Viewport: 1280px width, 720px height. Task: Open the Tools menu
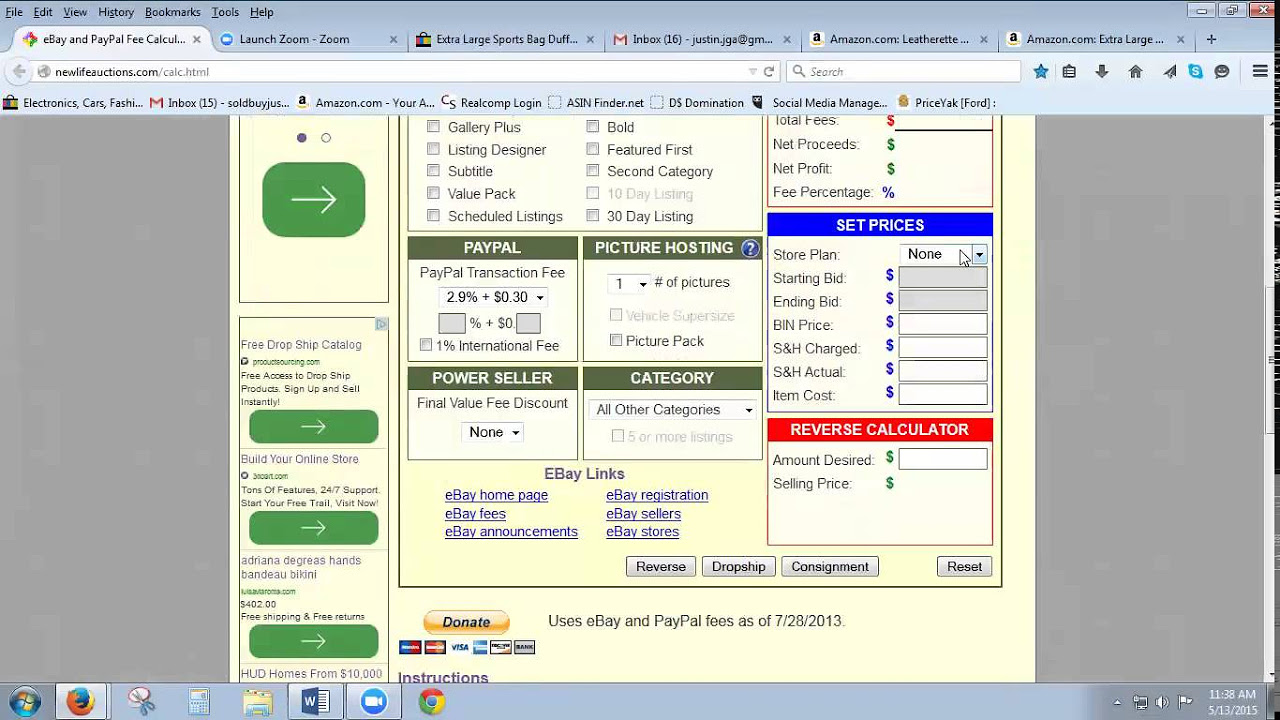[x=225, y=12]
